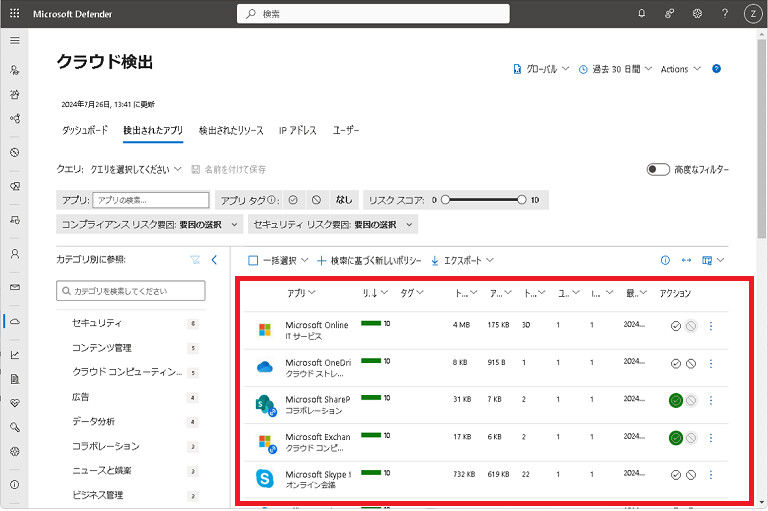Click the Skype app logo
This screenshot has height=511, width=768.
point(264,478)
